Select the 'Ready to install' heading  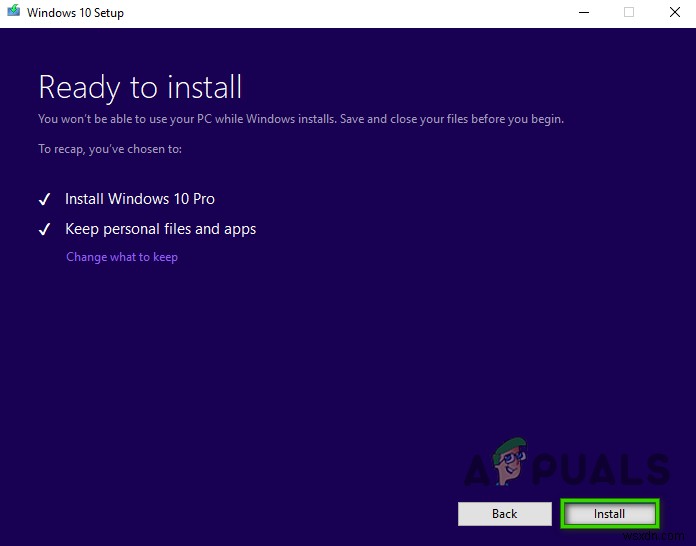(140, 87)
